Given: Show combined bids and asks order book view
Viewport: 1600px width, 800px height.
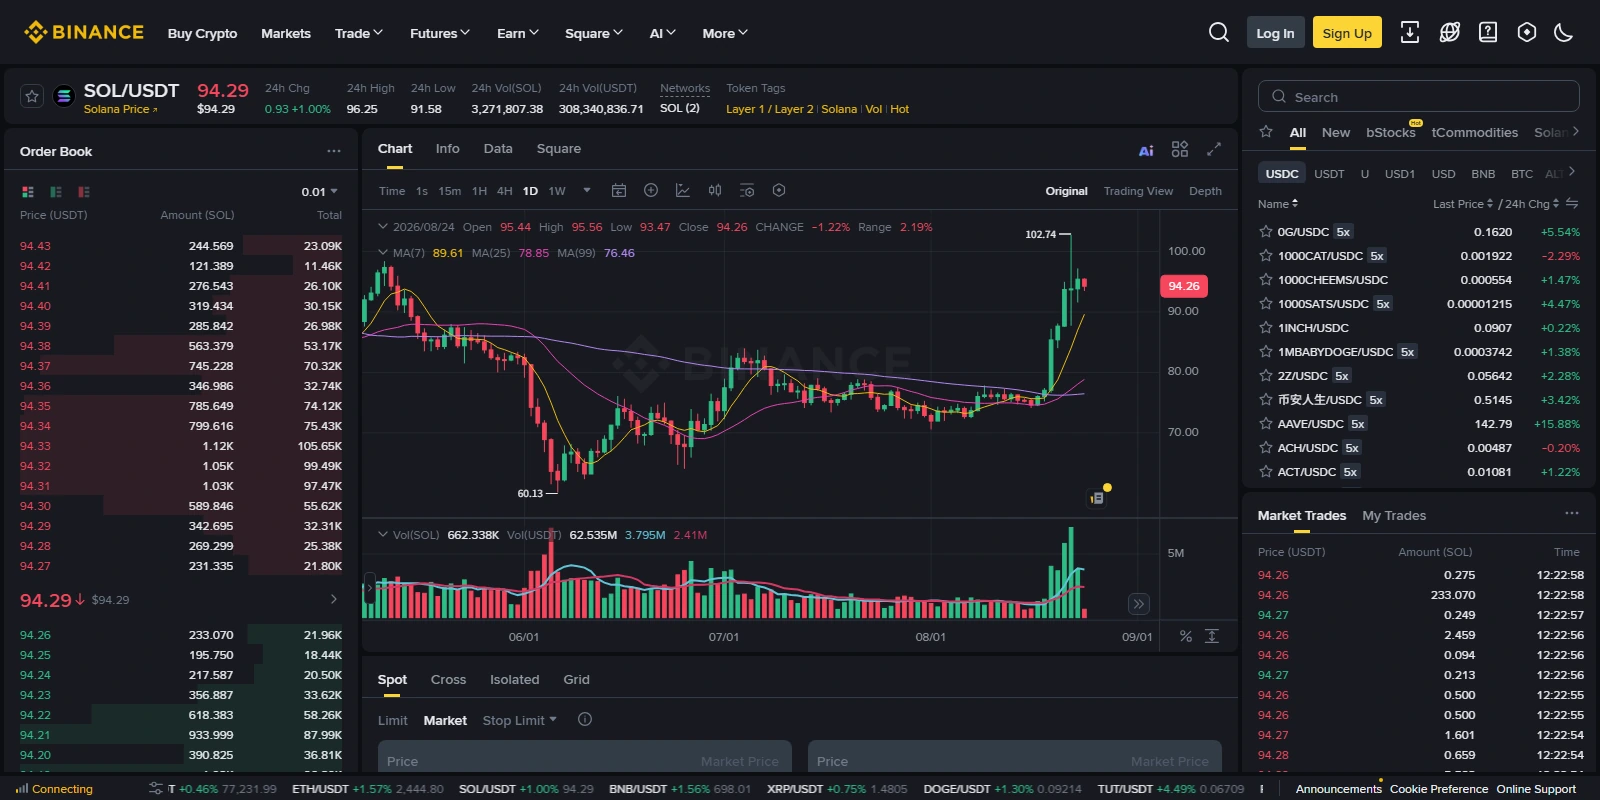Looking at the screenshot, I should (28, 191).
